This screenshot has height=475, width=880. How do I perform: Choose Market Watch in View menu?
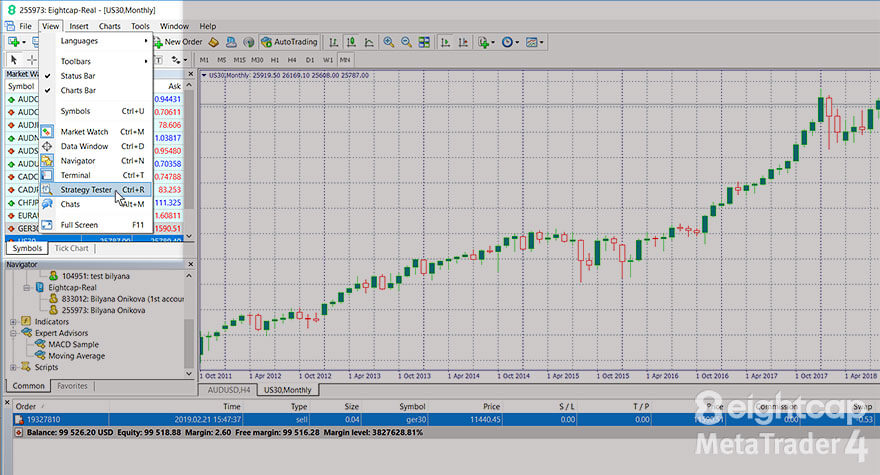[x=96, y=131]
